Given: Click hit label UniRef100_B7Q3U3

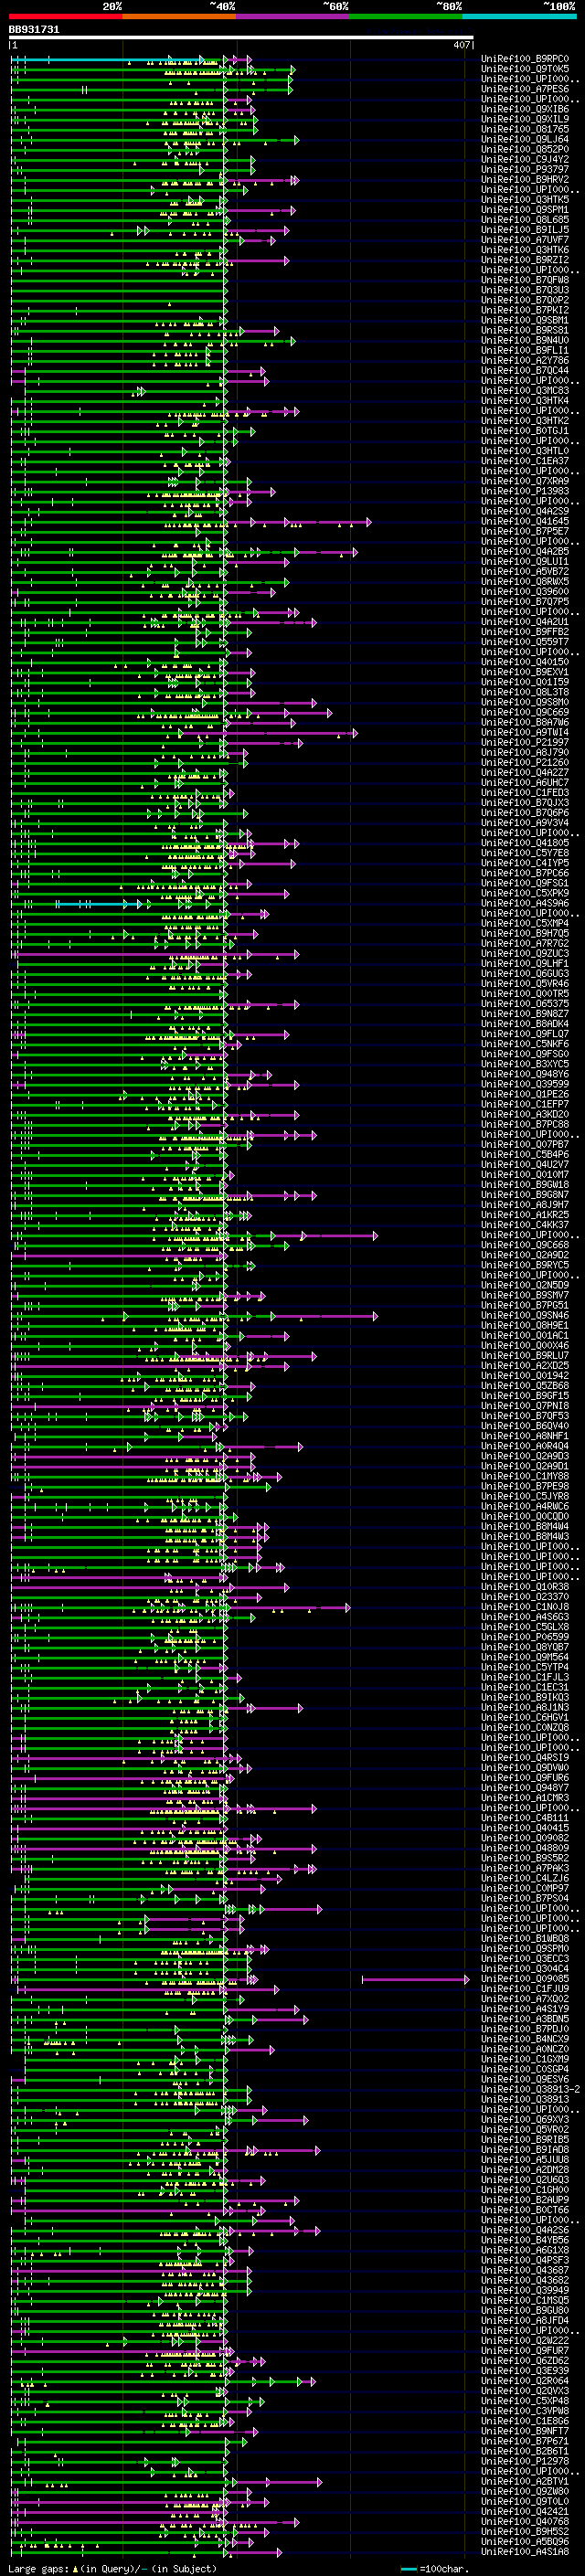Looking at the screenshot, I should 525,290.
